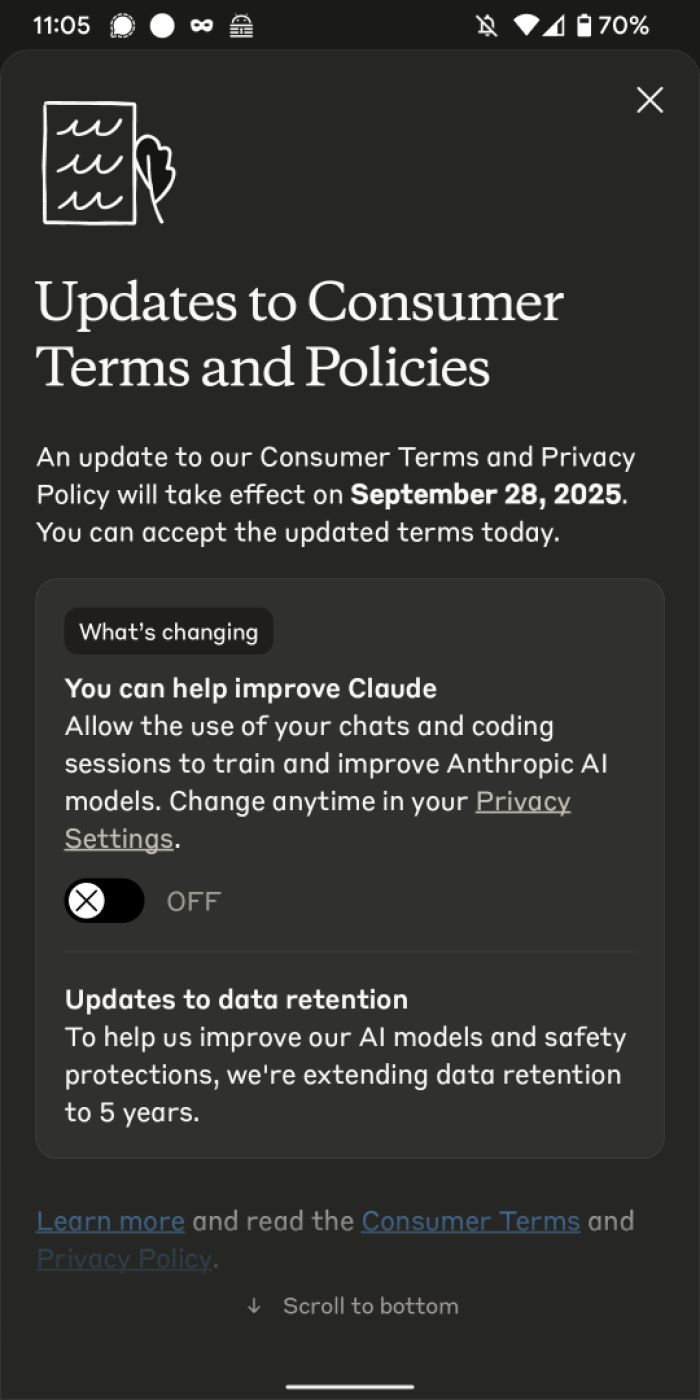Enable the chat training toggle
The image size is (700, 1400).
(x=104, y=901)
